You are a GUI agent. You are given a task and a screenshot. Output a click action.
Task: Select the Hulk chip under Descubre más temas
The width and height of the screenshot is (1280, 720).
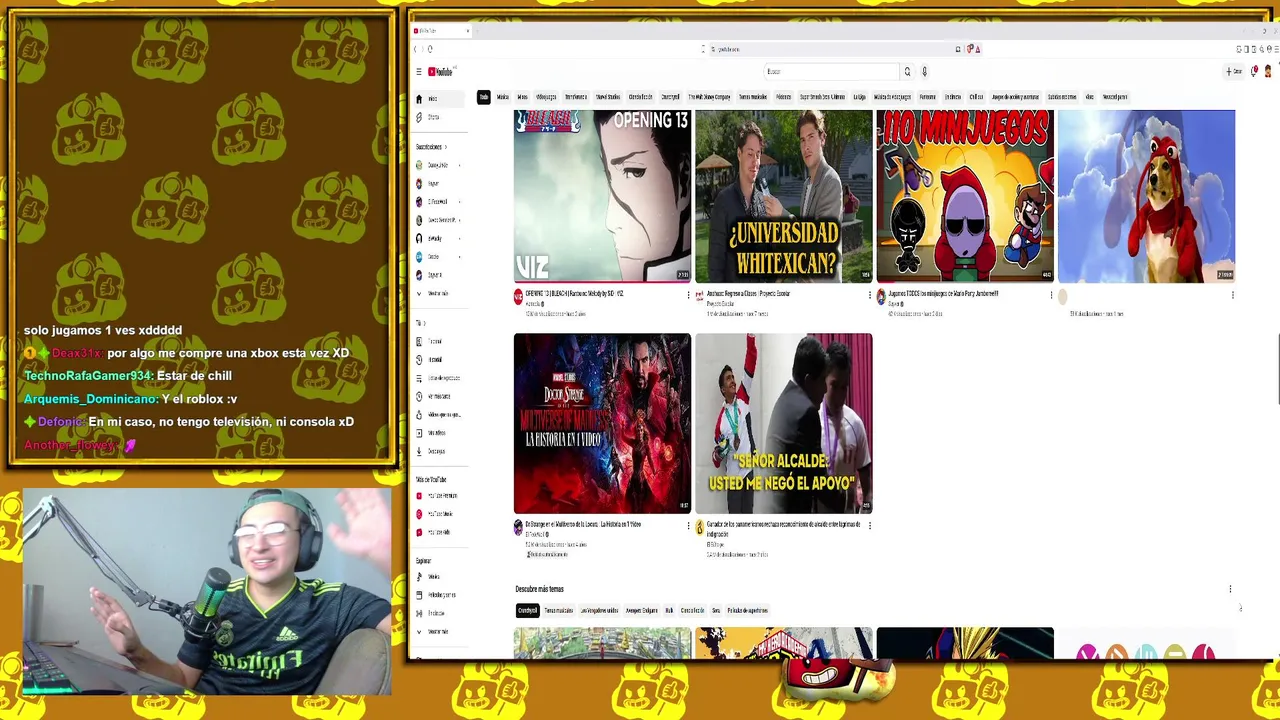pyautogui.click(x=670, y=611)
